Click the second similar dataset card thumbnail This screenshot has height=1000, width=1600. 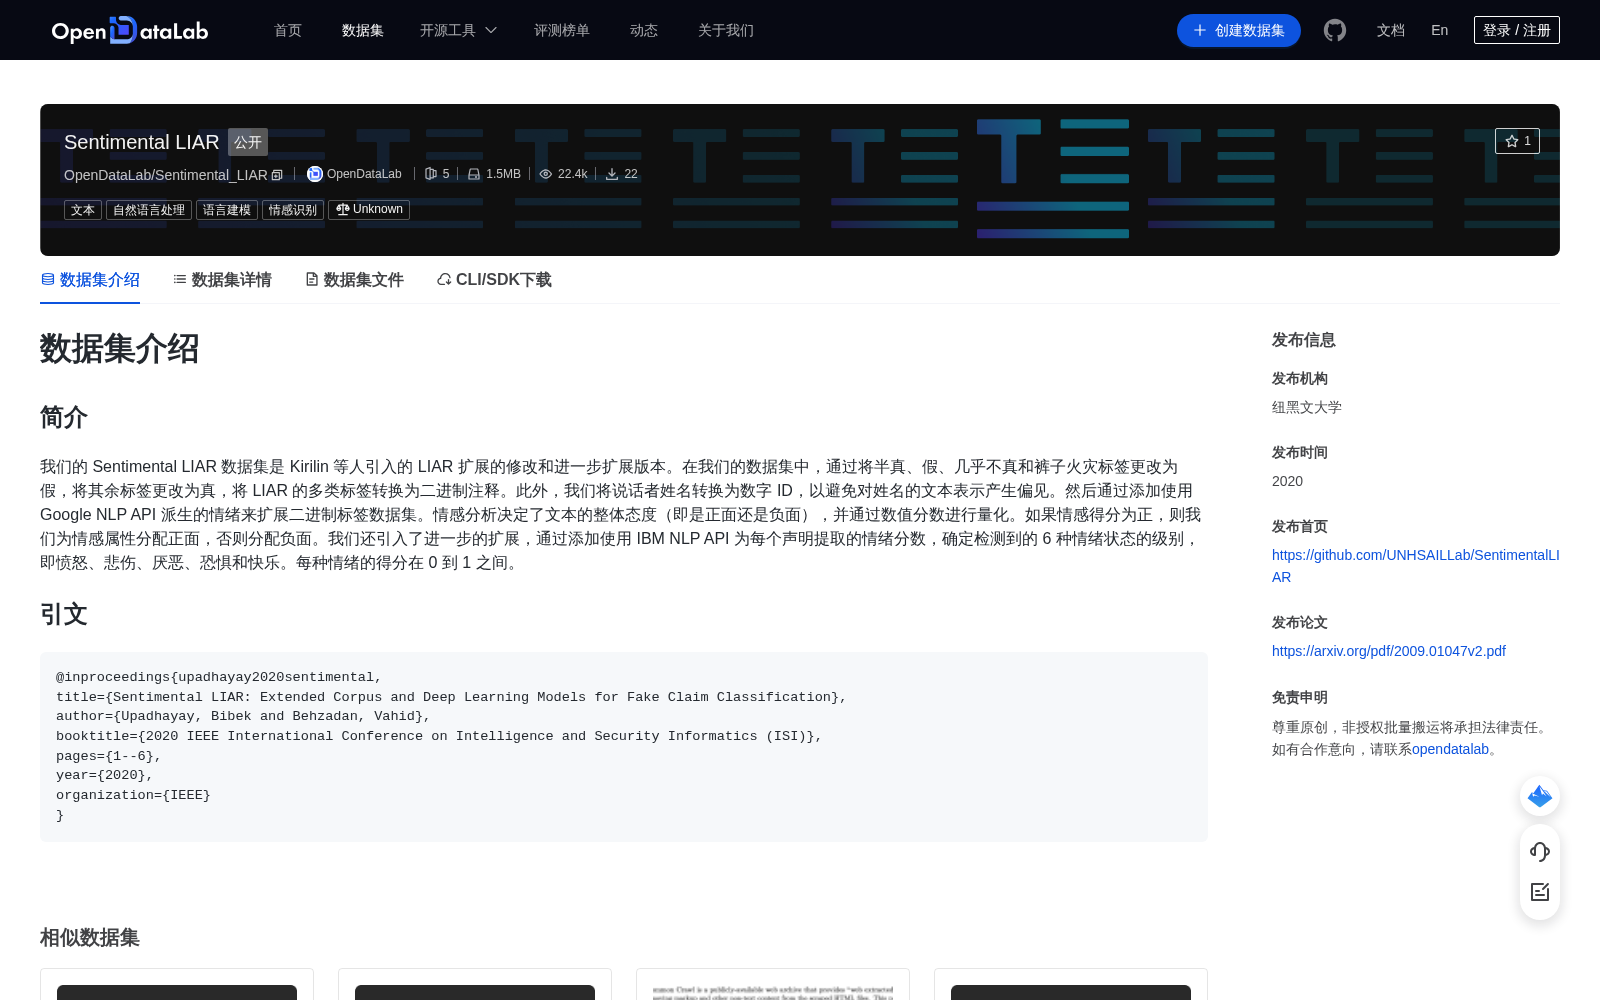[x=475, y=992]
